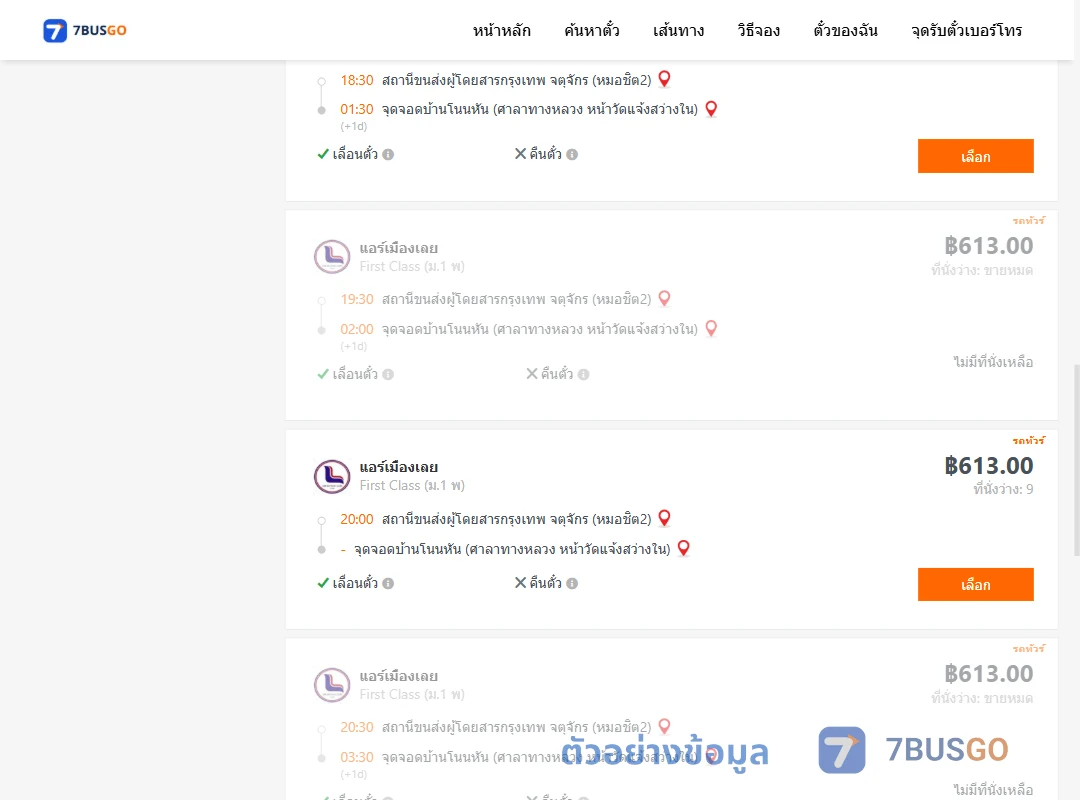Click info icon beside คืนตั๋ว in 20:00 trip
This screenshot has width=1080, height=800.
[x=572, y=583]
